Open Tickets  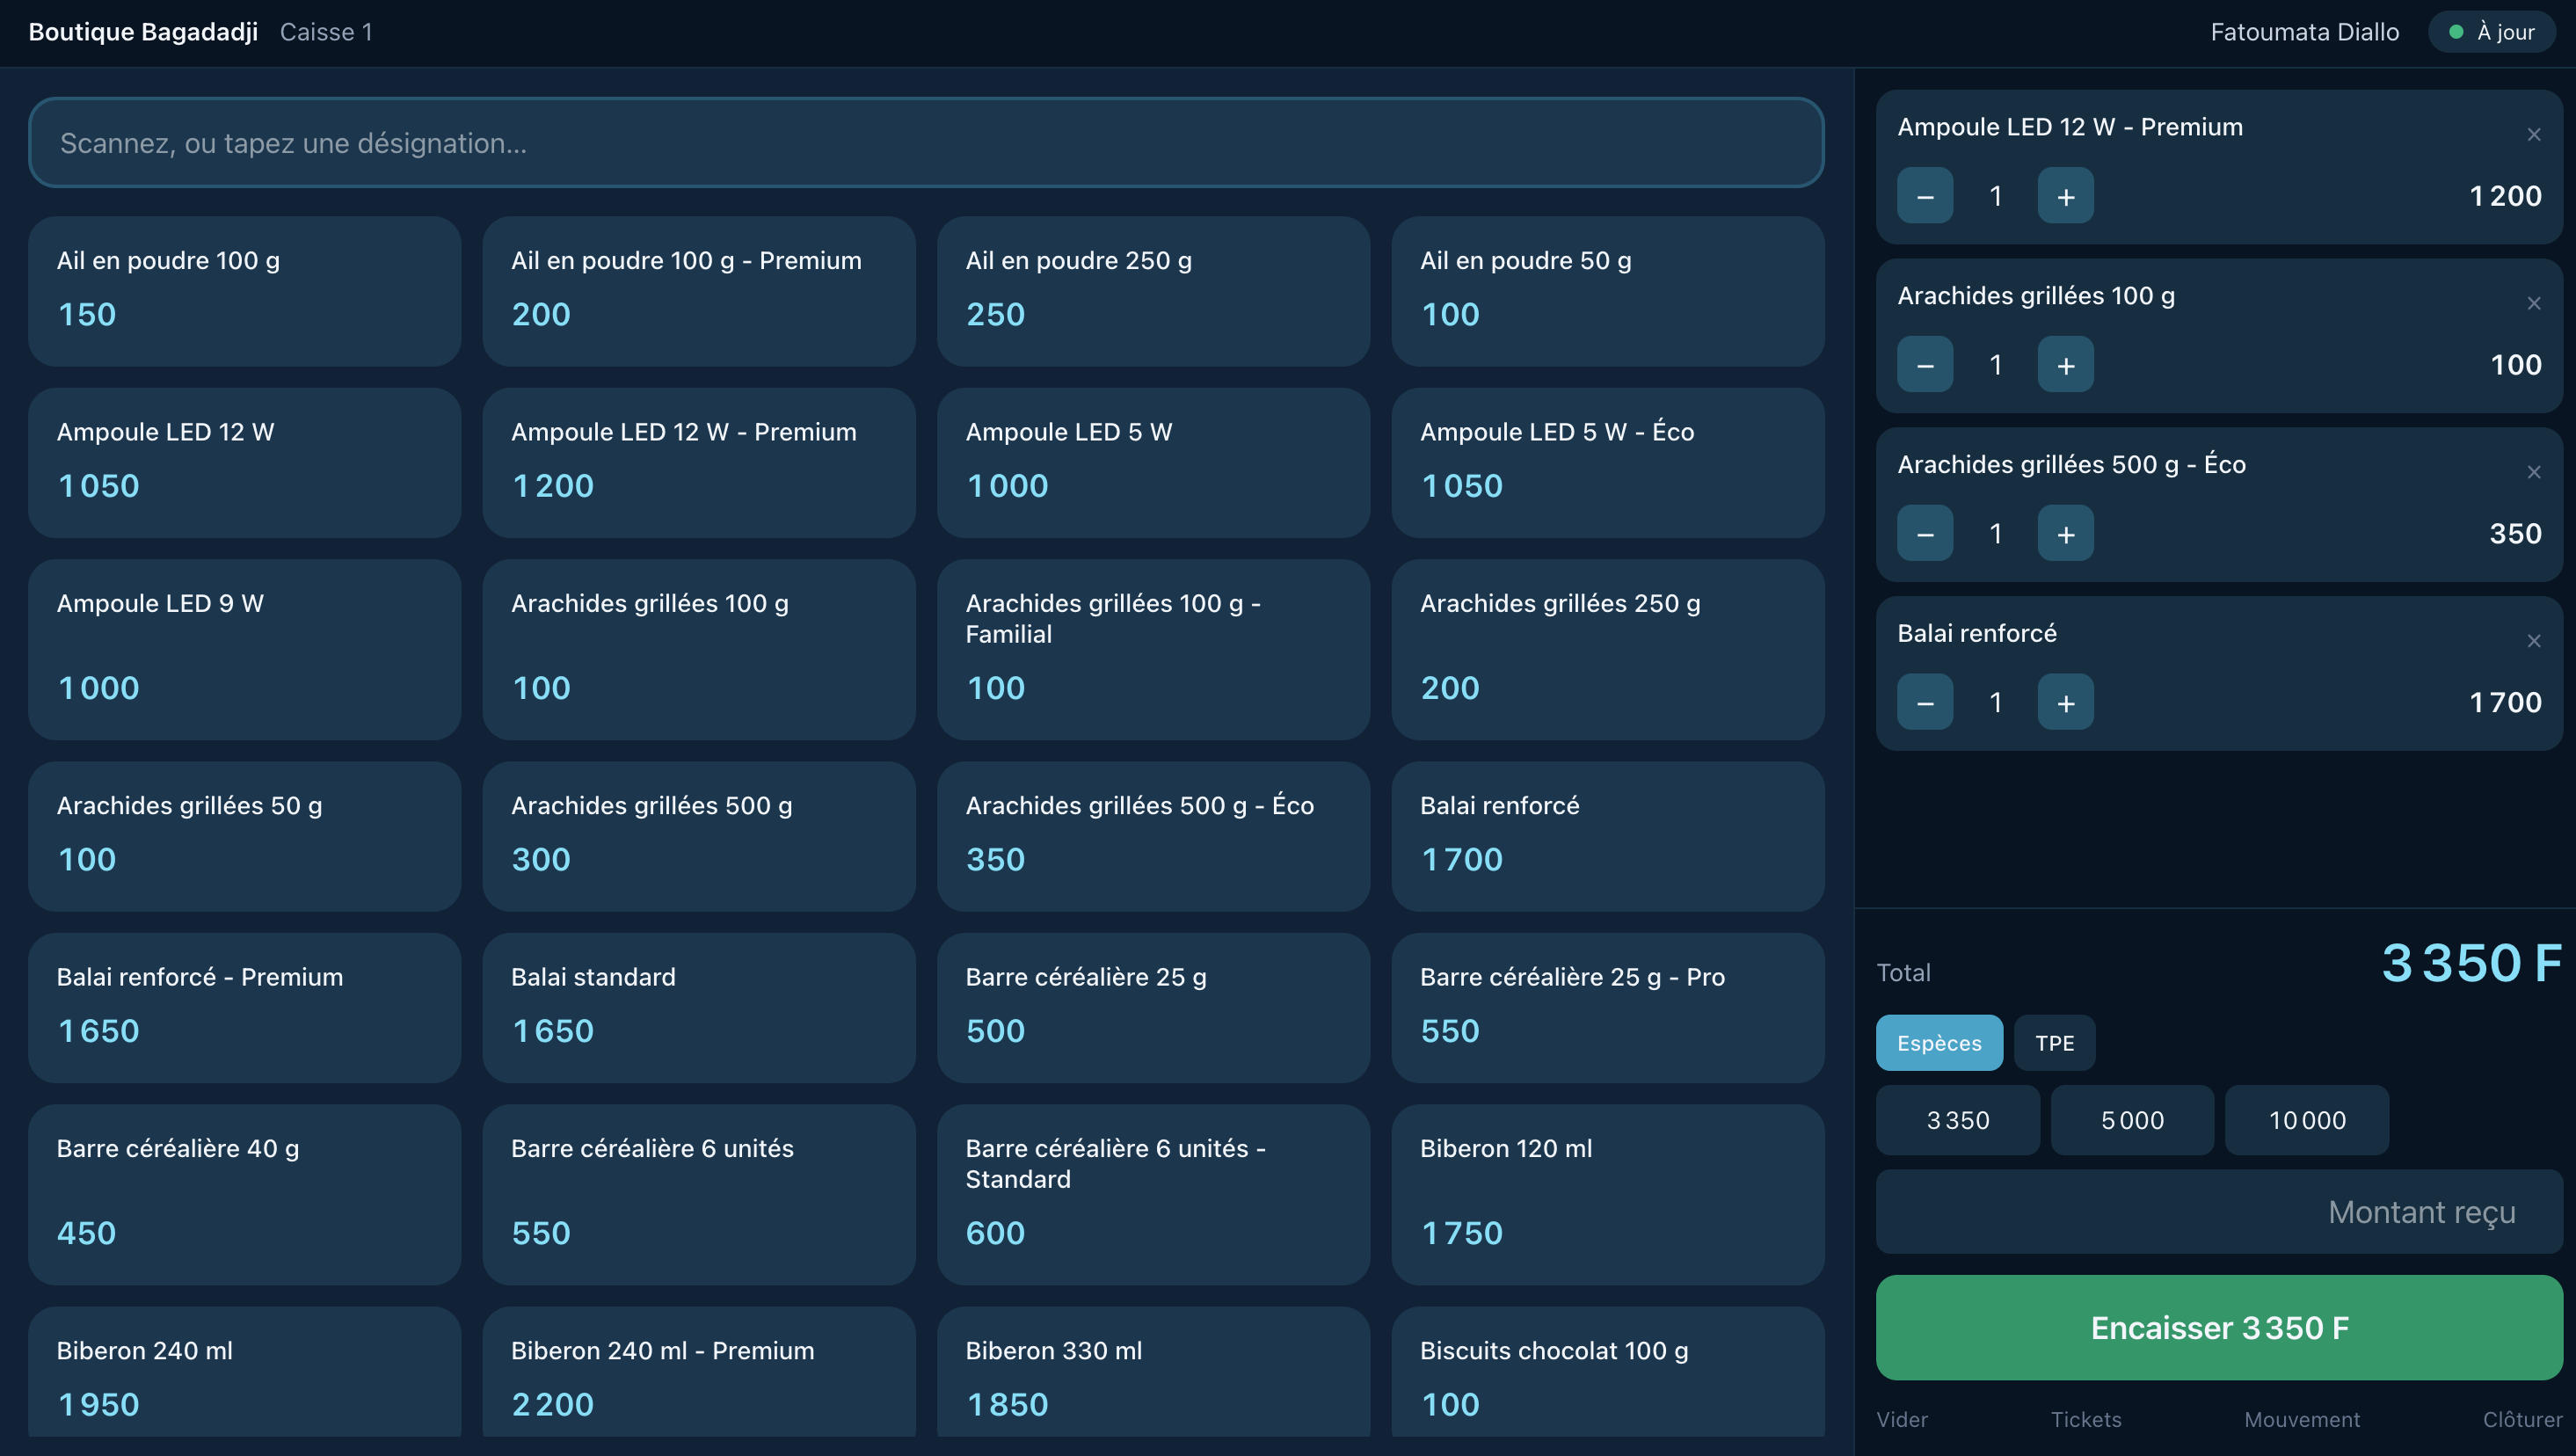(x=2085, y=1420)
